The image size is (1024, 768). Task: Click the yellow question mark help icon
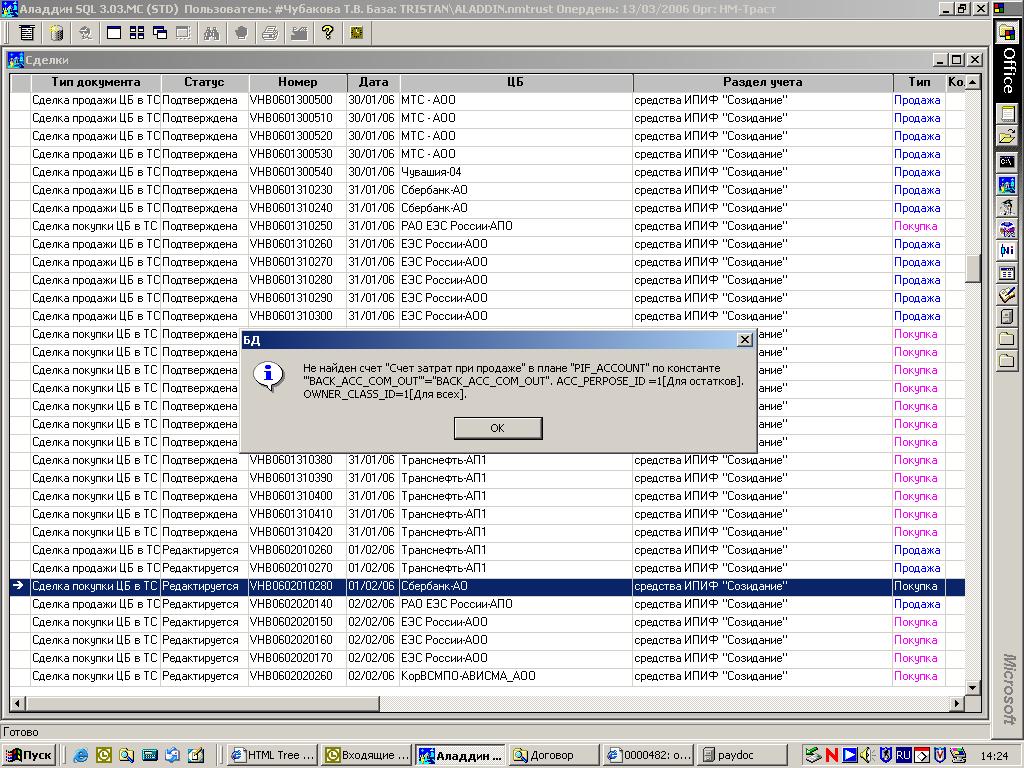[x=327, y=32]
